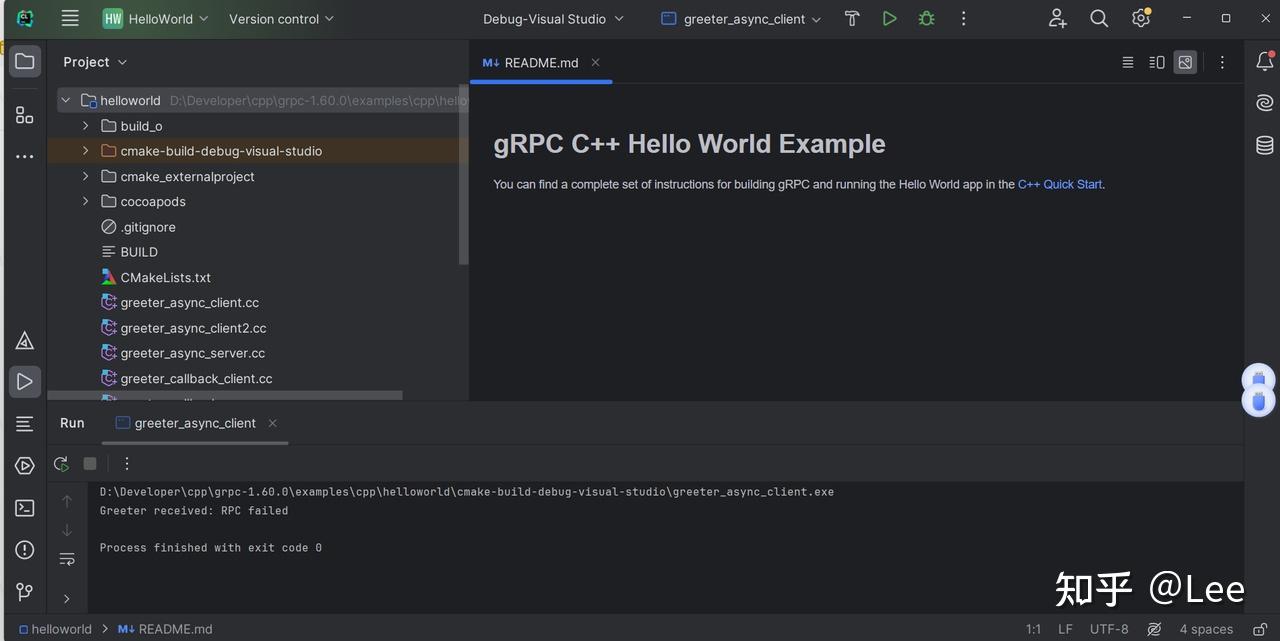1280x641 pixels.
Task: Select the greeter_async_client run tab
Action: (193, 423)
